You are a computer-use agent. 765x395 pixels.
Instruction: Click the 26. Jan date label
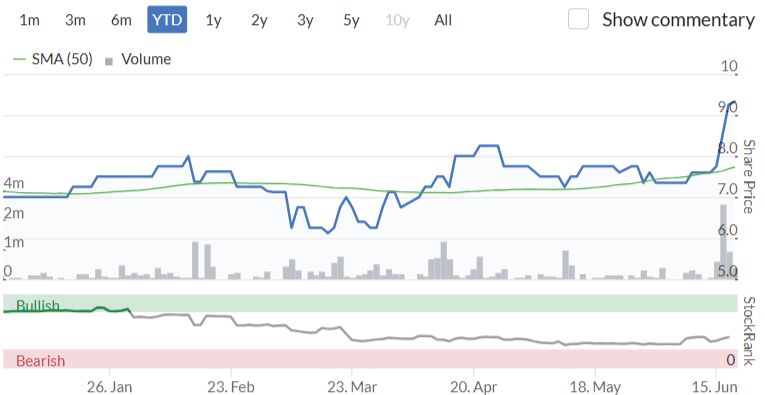click(109, 387)
